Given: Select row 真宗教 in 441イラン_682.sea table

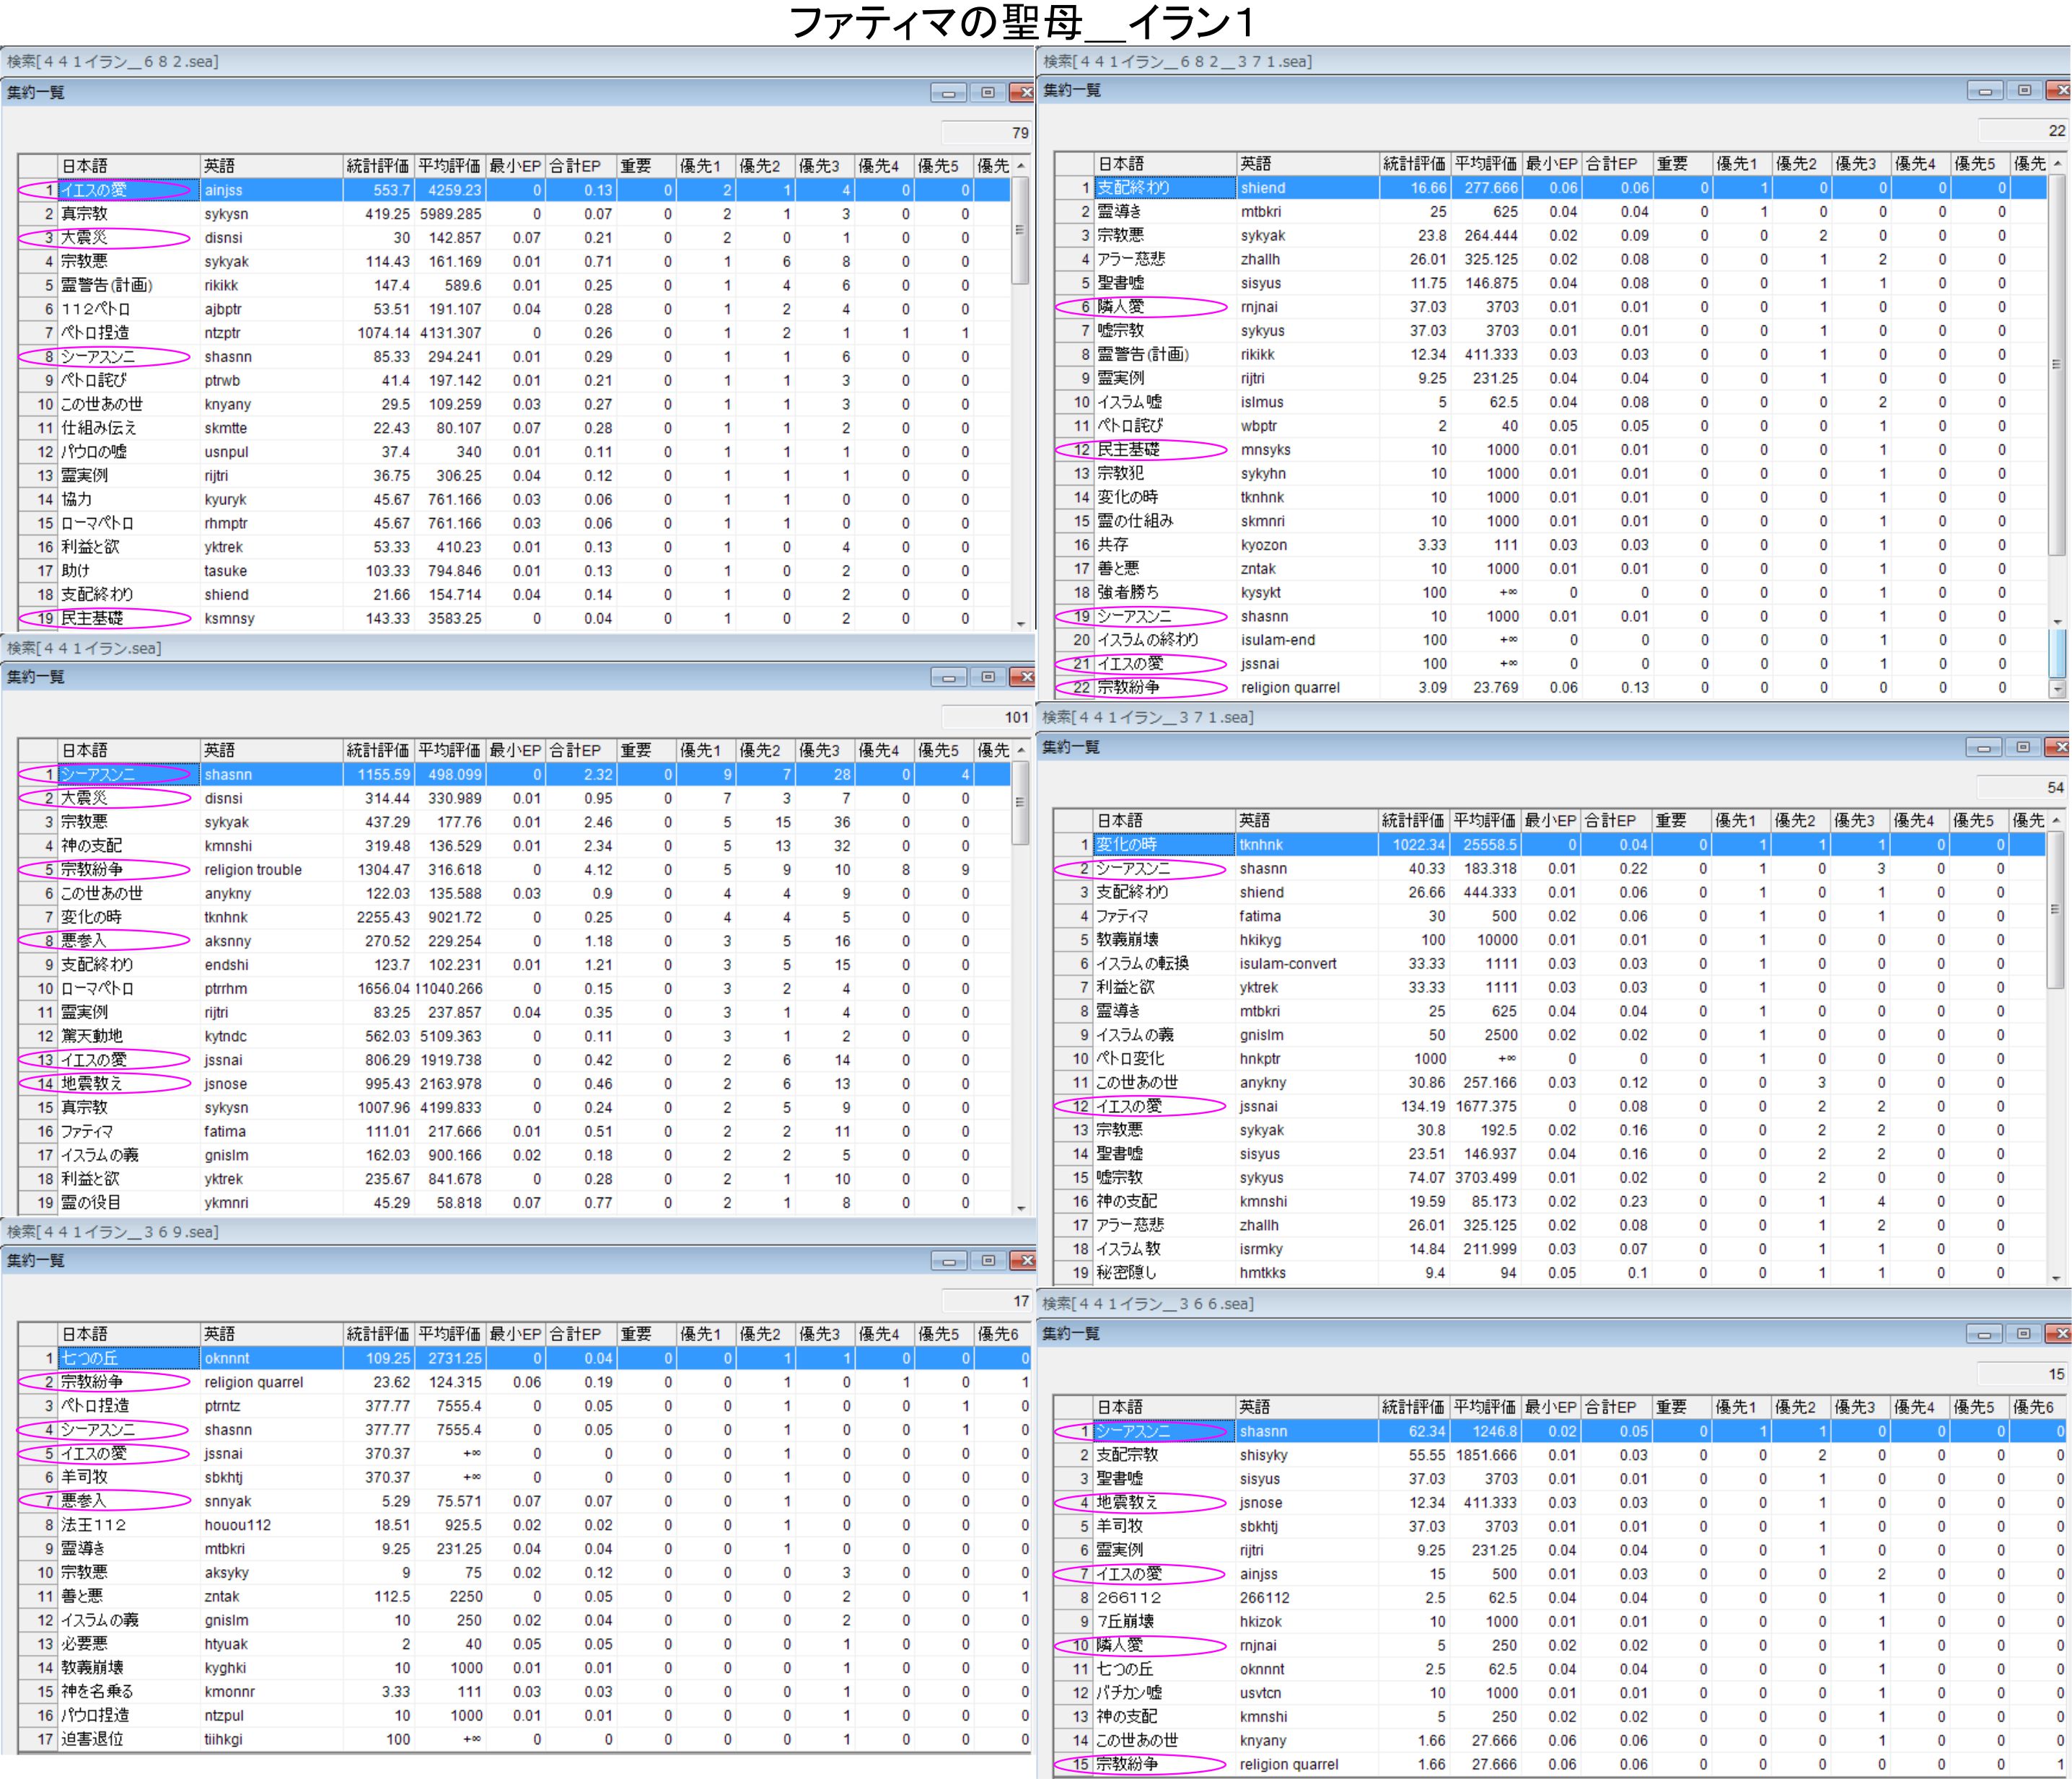Looking at the screenshot, I should coord(85,214).
